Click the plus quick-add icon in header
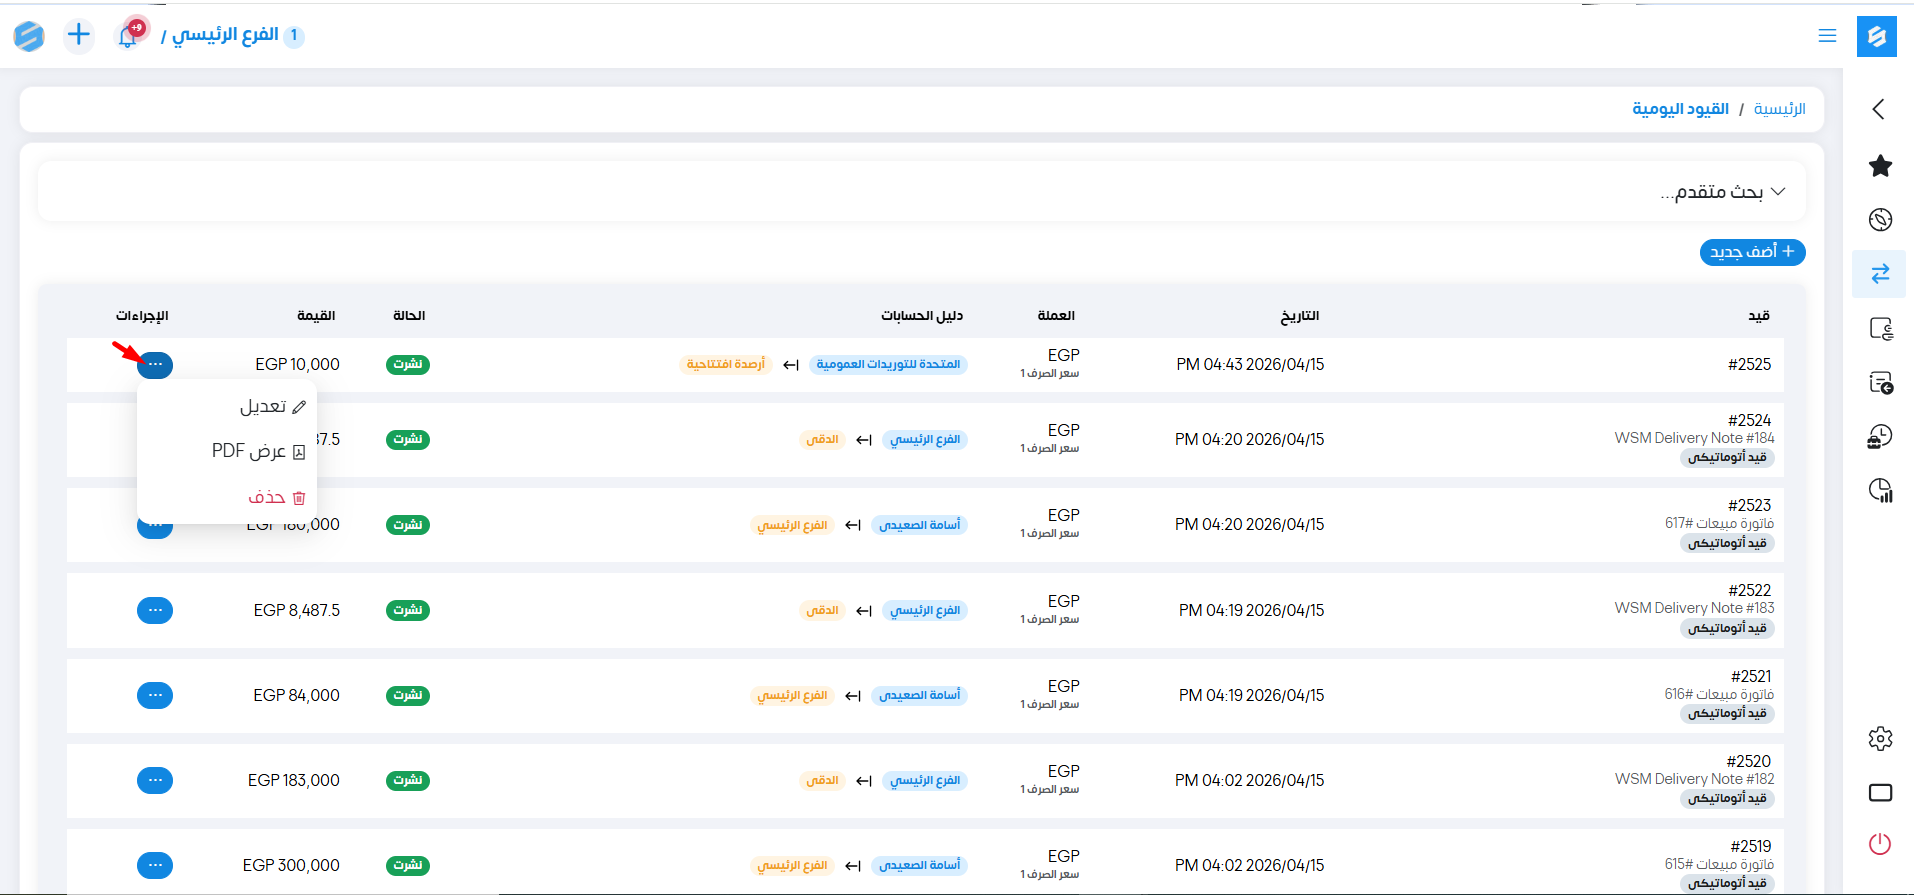Screen dimensions: 1914x895 coord(78,36)
